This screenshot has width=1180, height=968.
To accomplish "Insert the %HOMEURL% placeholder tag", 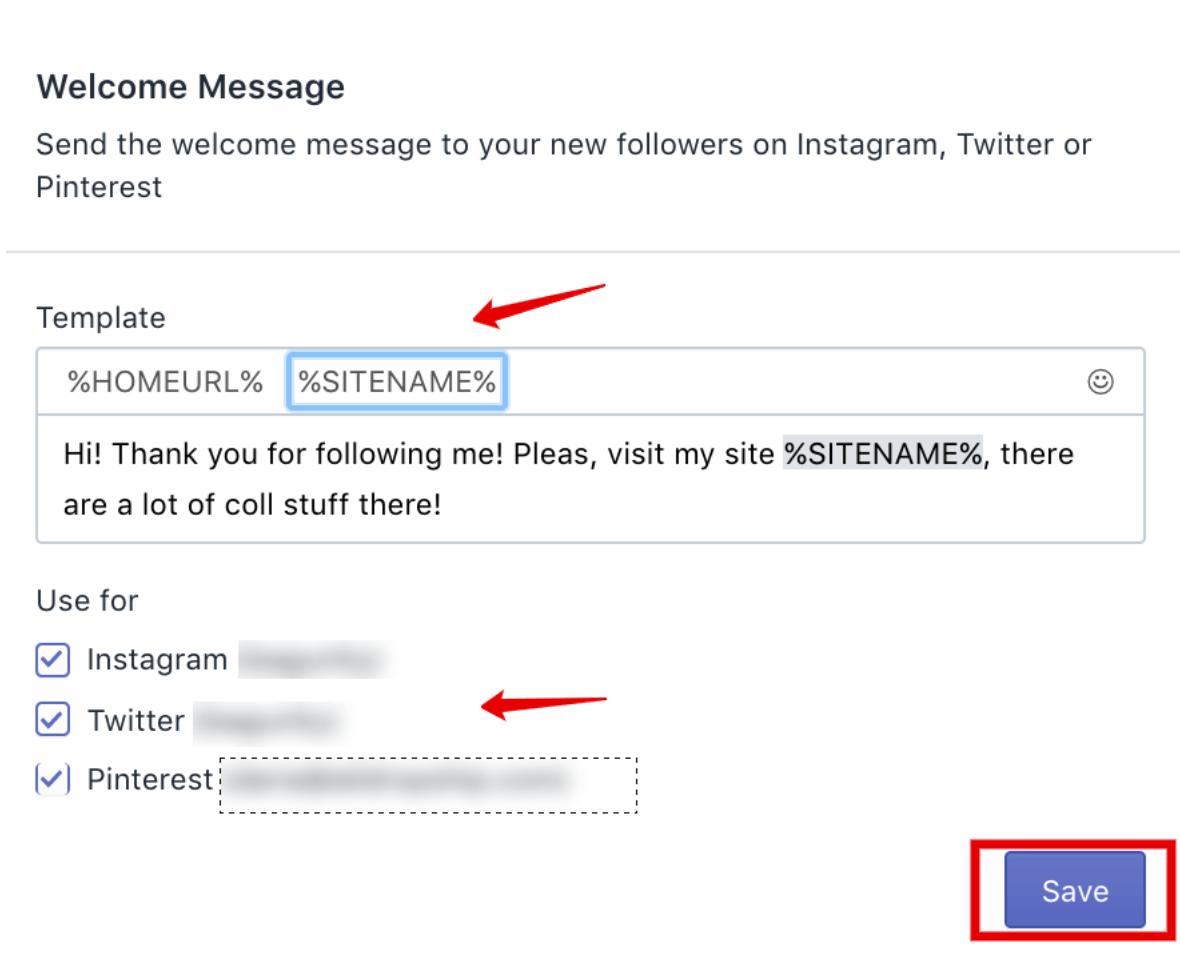I will [x=165, y=381].
